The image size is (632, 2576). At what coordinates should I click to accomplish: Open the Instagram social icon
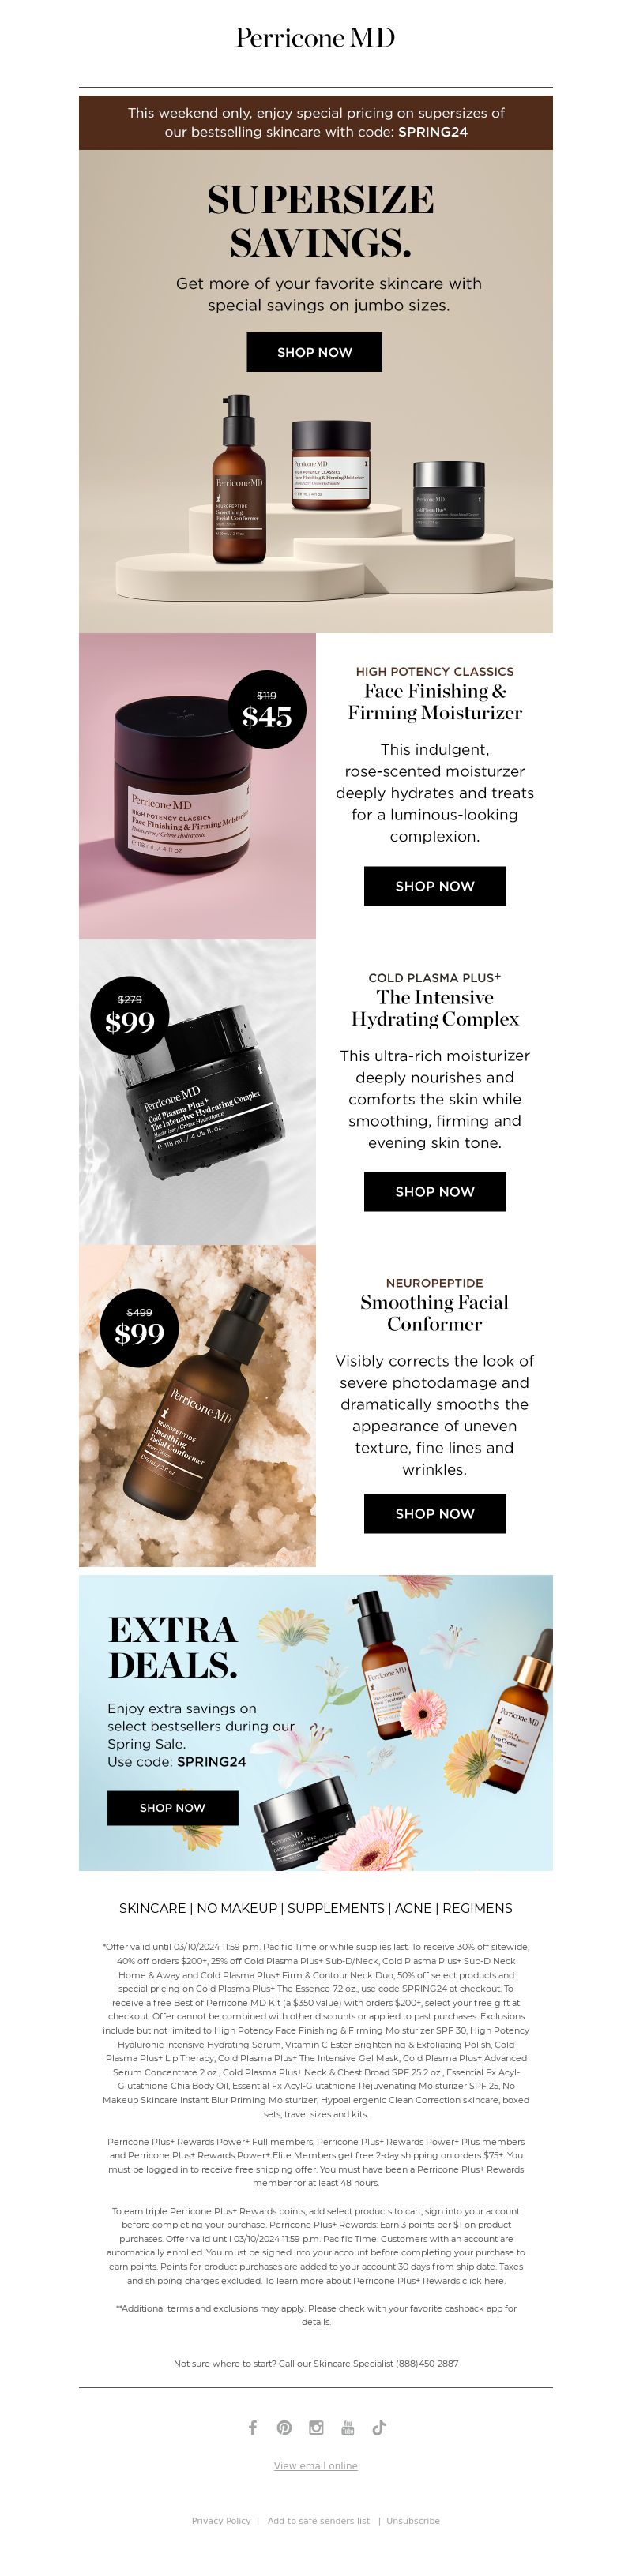coord(316,2427)
